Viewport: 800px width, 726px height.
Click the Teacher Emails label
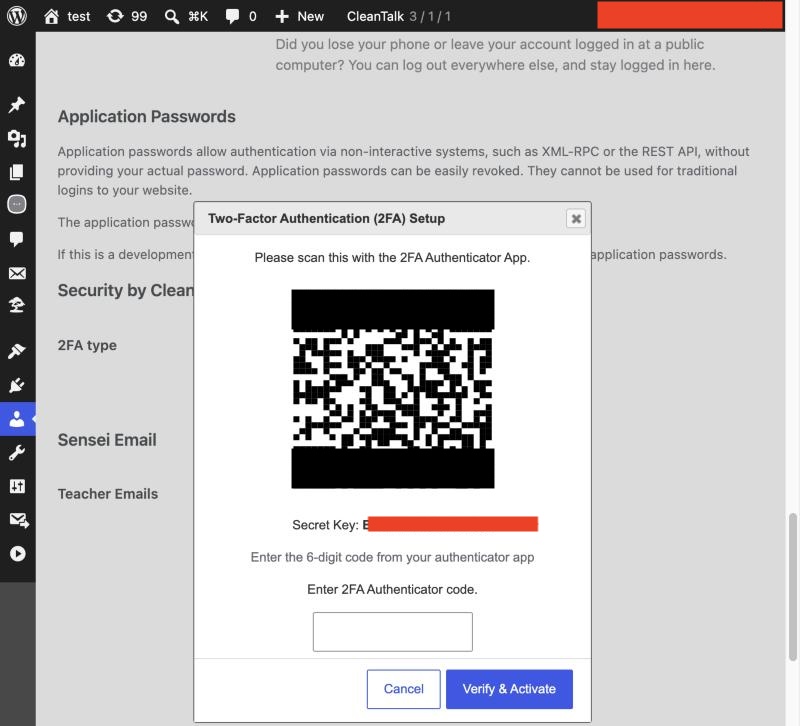pos(108,494)
